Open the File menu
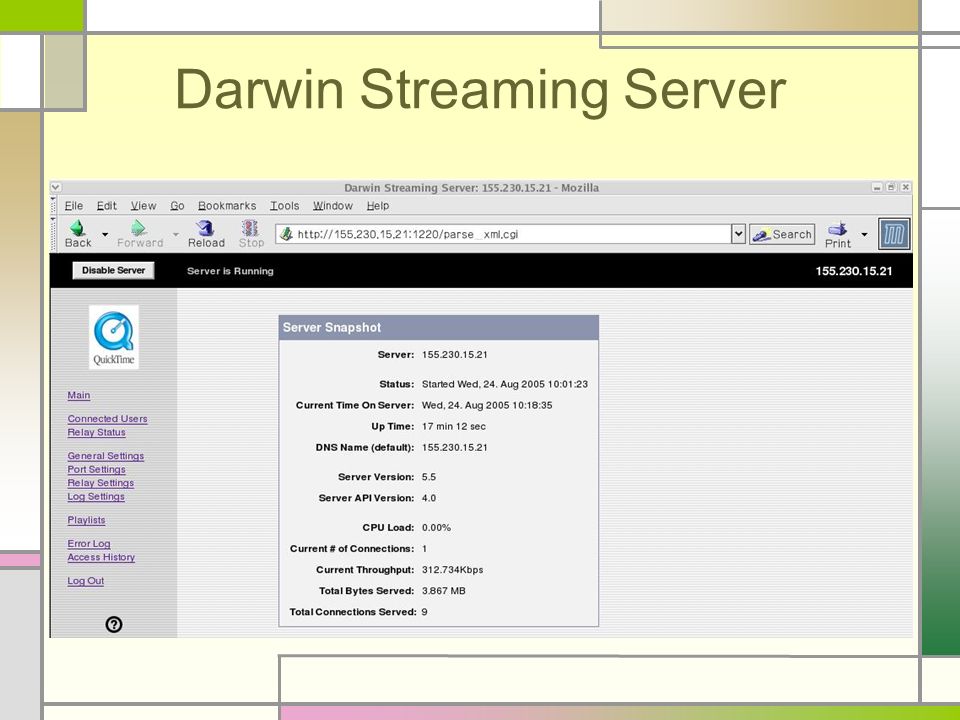 (73, 206)
